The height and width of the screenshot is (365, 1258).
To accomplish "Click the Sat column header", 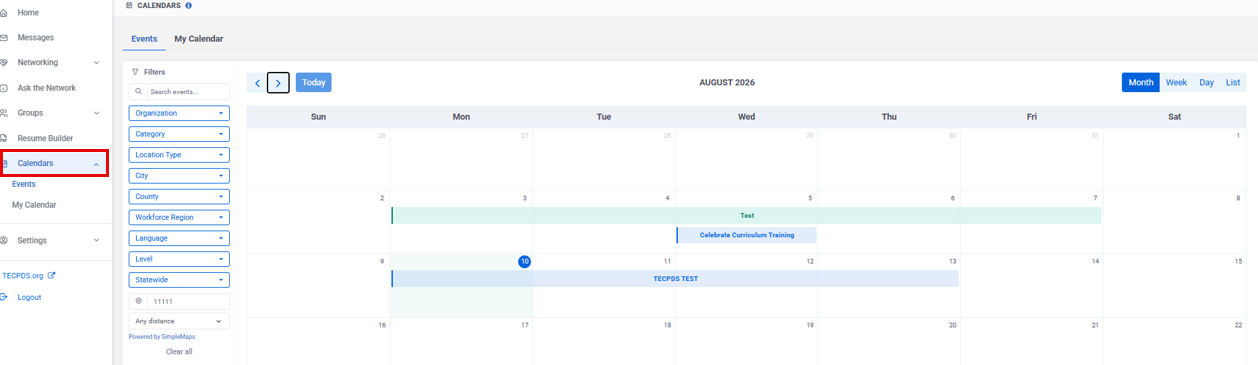I will pyautogui.click(x=1174, y=117).
